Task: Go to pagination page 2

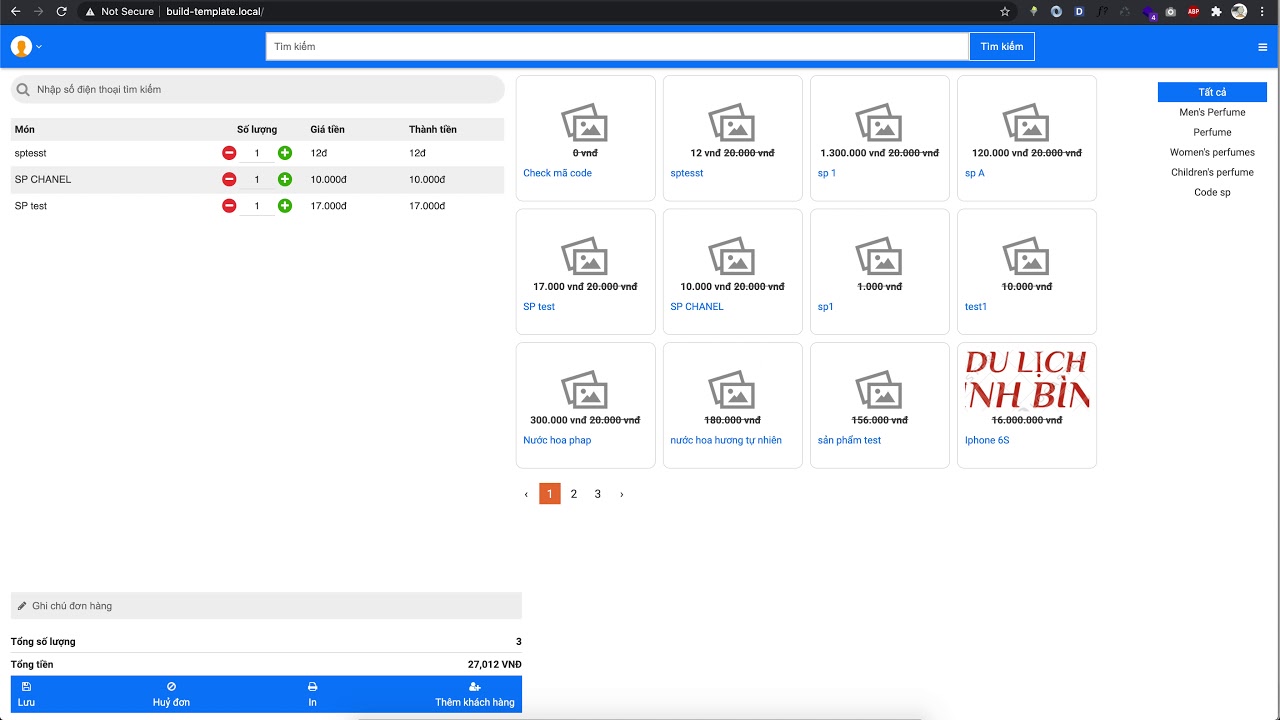Action: click(x=574, y=494)
